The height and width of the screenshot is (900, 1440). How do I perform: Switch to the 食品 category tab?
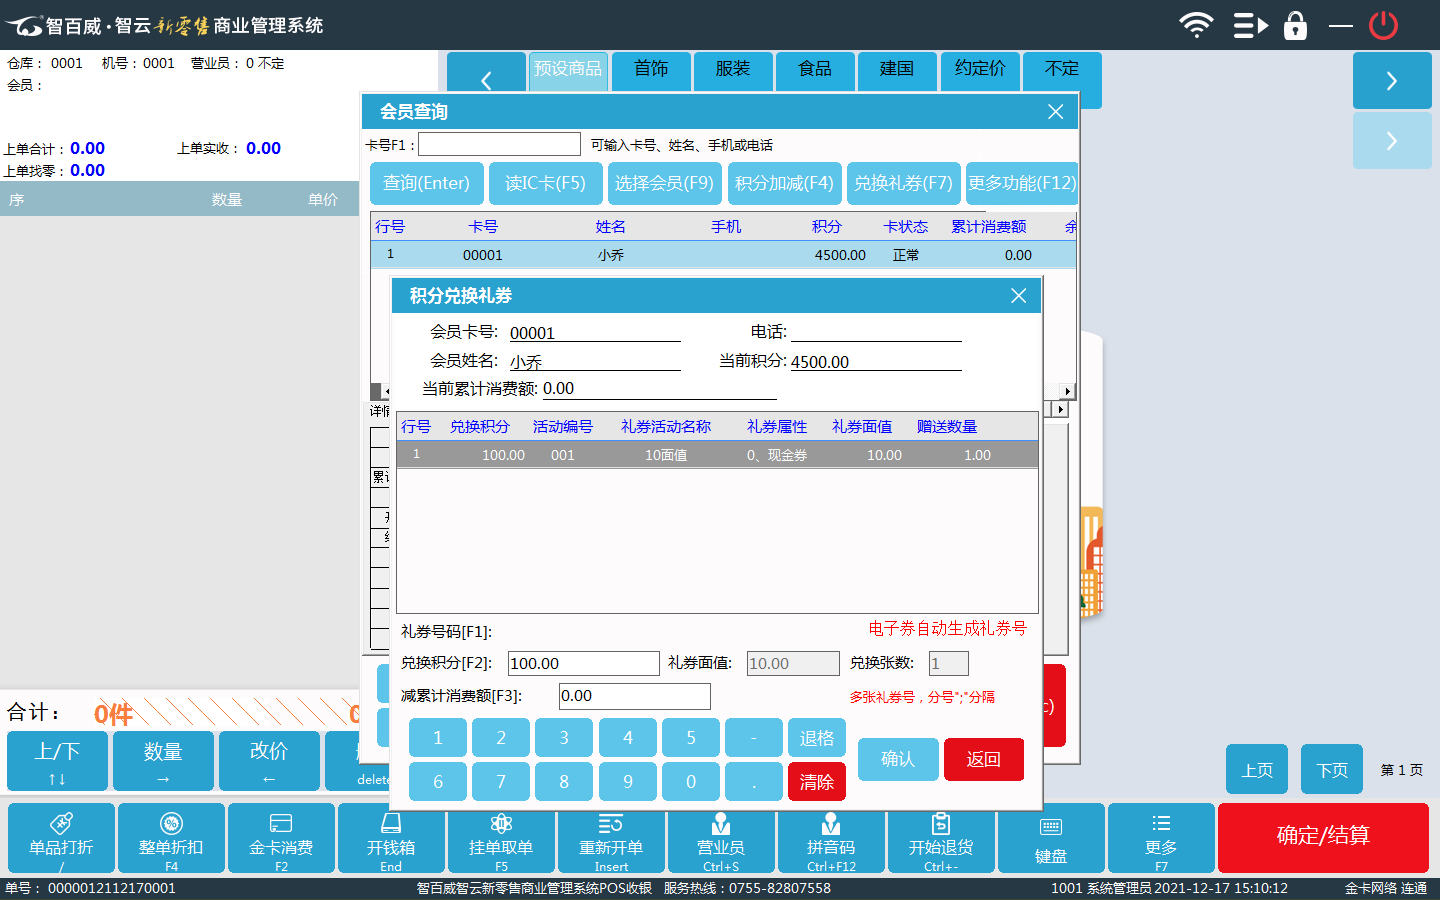tap(815, 69)
